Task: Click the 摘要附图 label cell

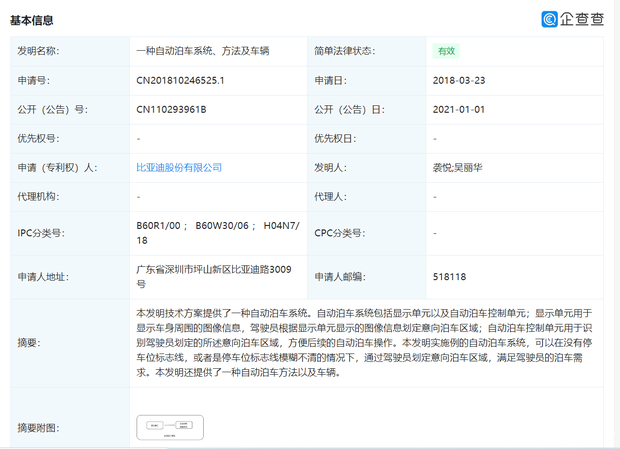Action: (38, 428)
